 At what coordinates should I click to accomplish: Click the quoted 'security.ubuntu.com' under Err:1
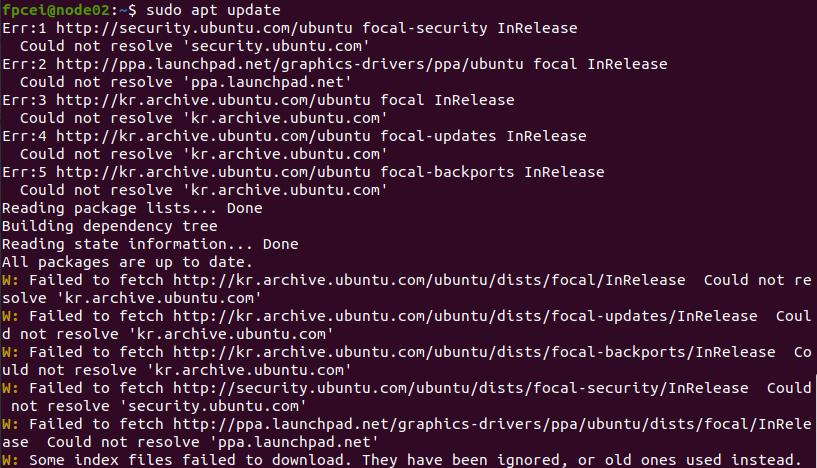click(x=276, y=46)
